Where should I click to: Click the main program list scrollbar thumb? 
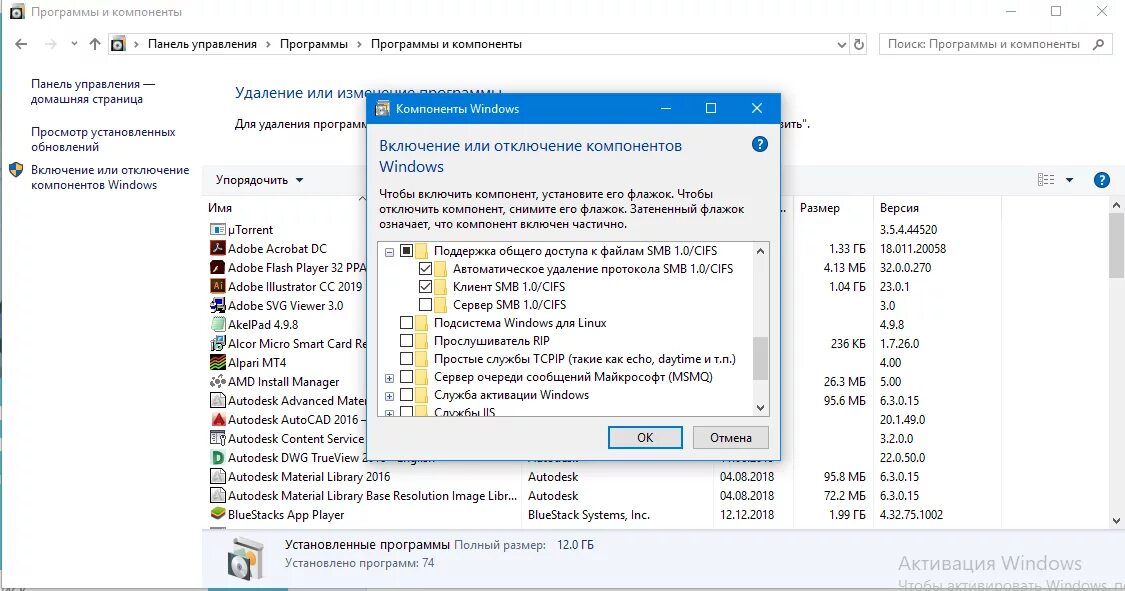pyautogui.click(x=1116, y=245)
